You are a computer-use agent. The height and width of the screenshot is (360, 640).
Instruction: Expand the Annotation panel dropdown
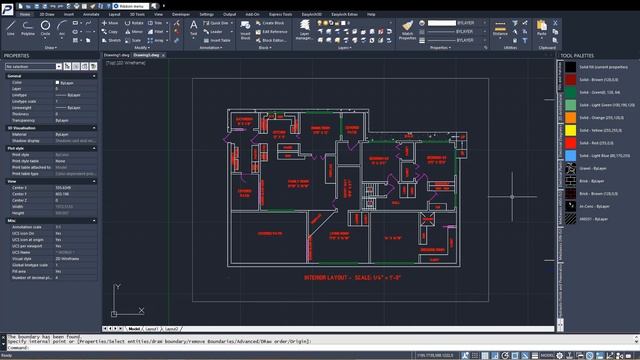tap(211, 48)
